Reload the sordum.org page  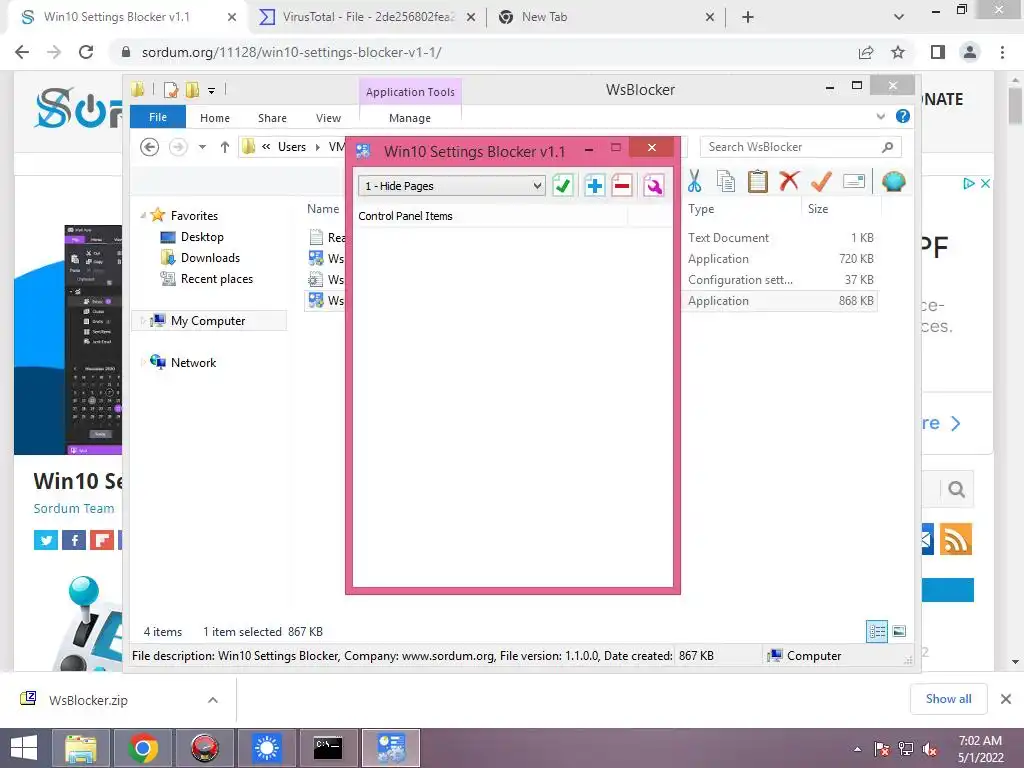(86, 52)
